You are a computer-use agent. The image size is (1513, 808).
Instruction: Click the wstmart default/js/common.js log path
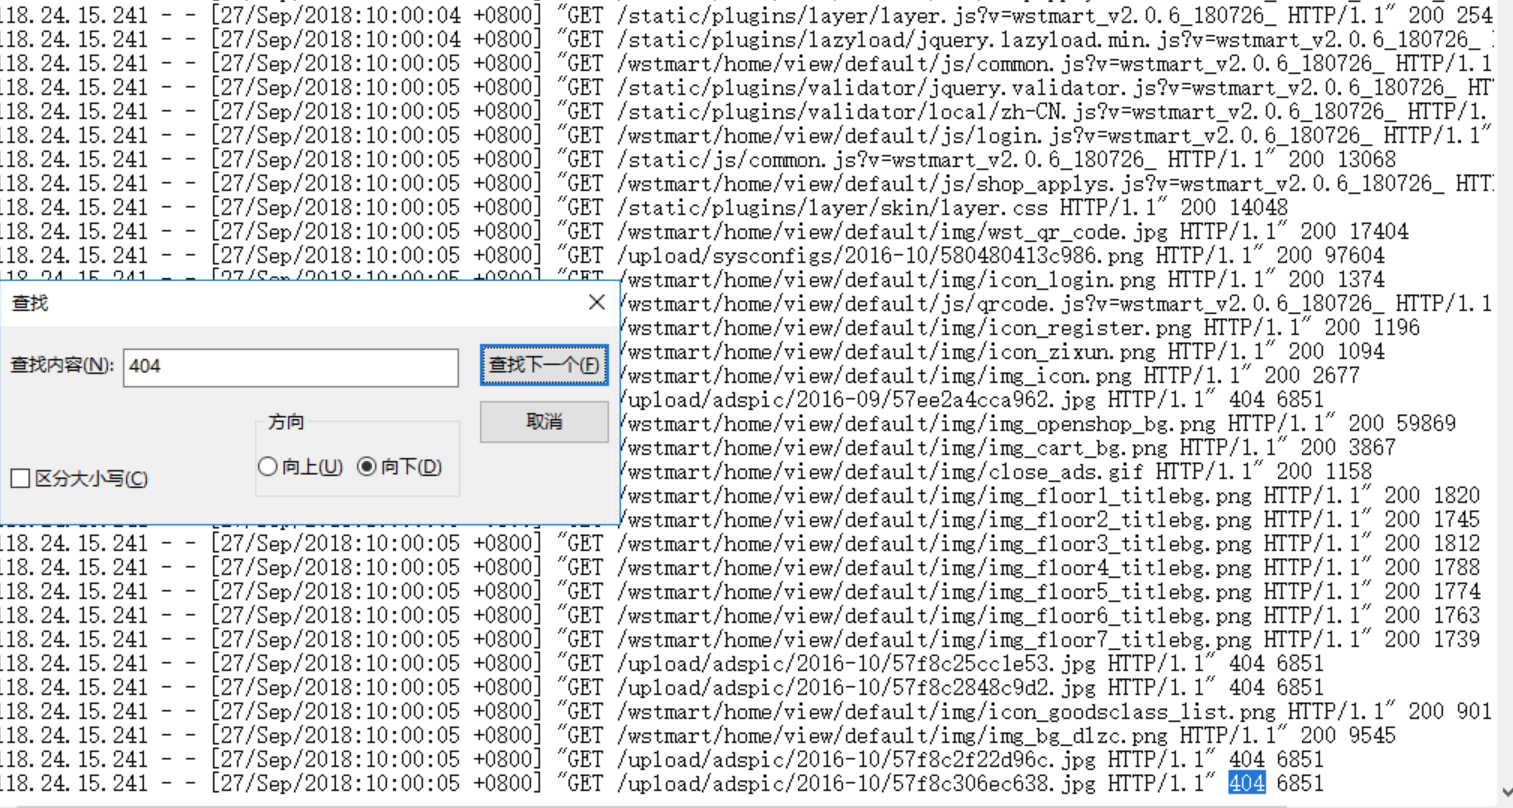[1000, 63]
